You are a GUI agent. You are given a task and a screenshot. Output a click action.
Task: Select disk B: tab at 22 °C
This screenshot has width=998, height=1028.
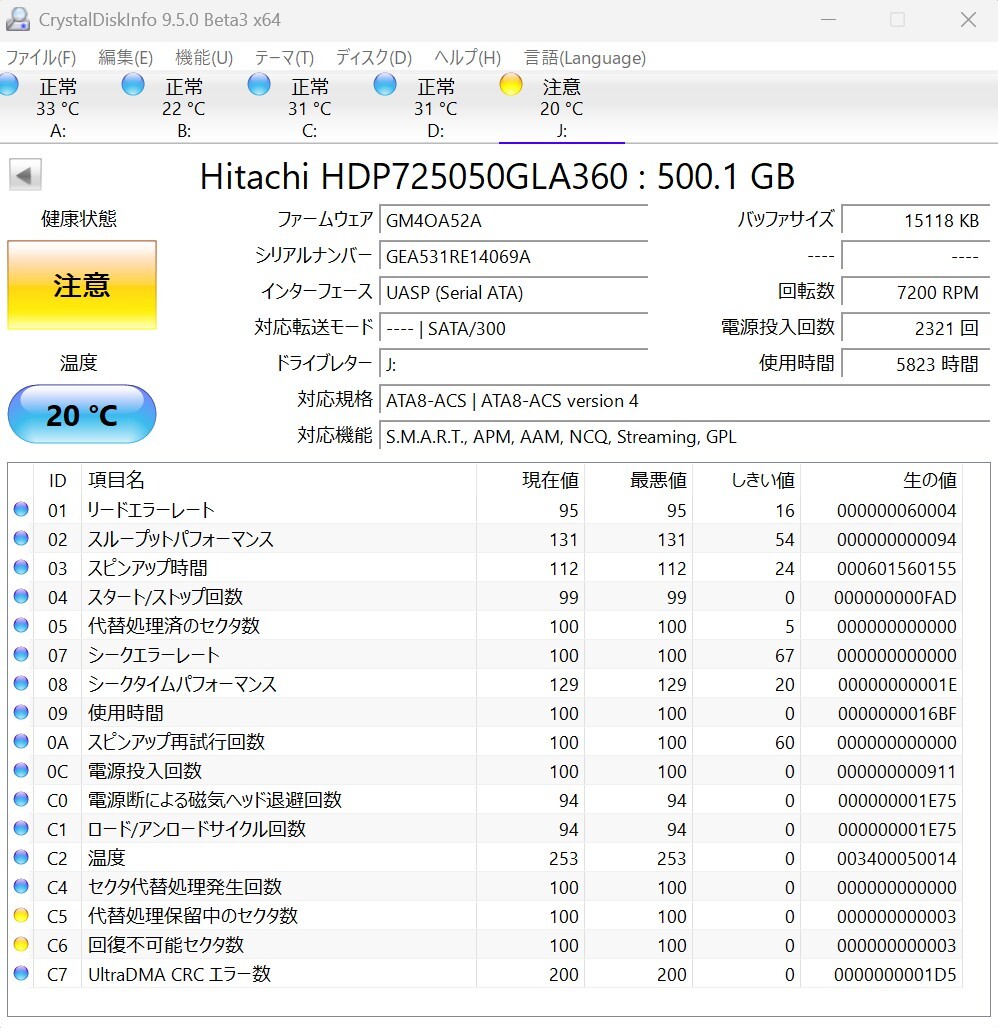coord(184,108)
